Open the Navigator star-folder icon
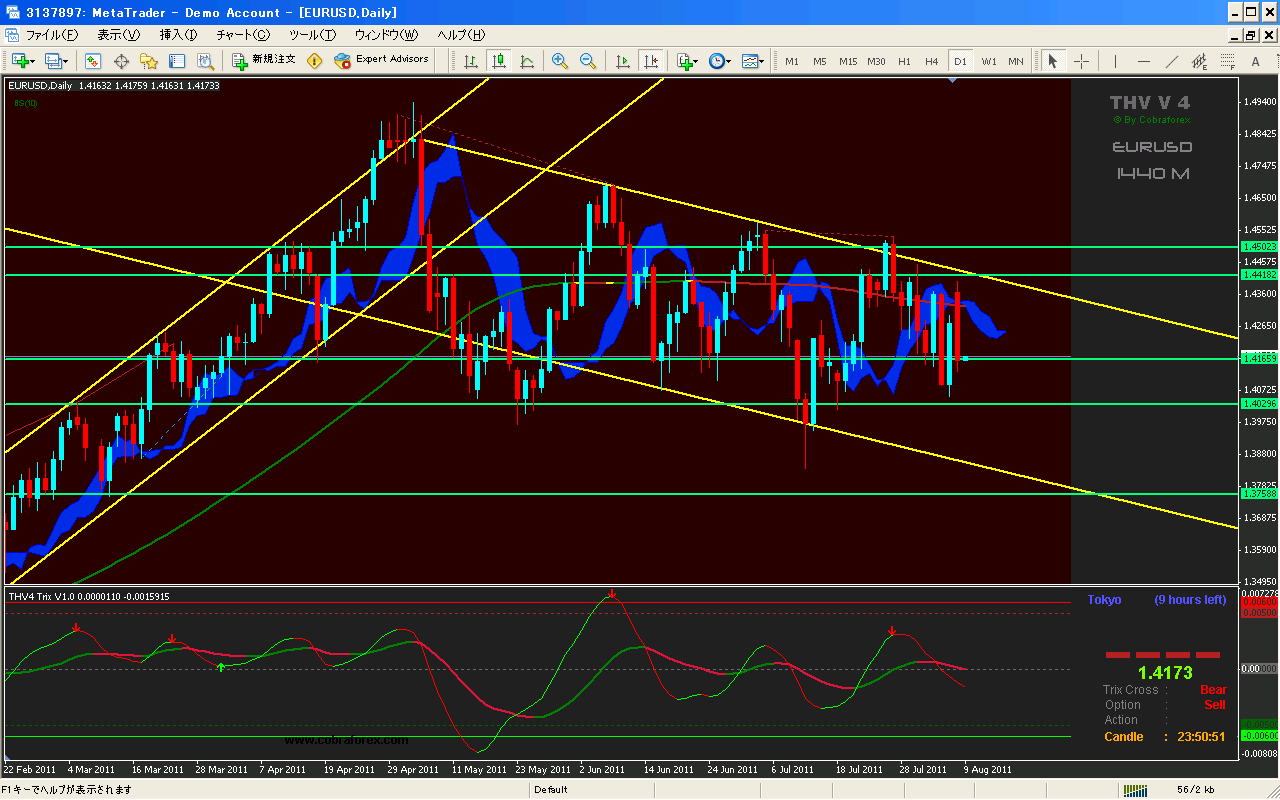Image resolution: width=1280 pixels, height=800 pixels. click(148, 61)
